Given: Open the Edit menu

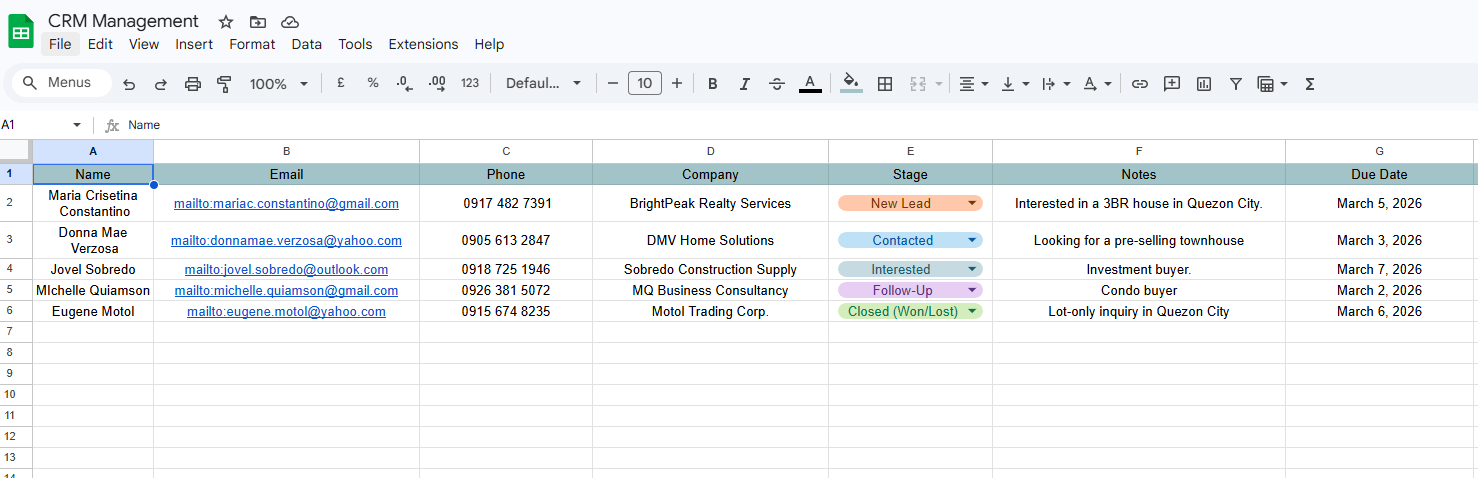Looking at the screenshot, I should point(100,44).
